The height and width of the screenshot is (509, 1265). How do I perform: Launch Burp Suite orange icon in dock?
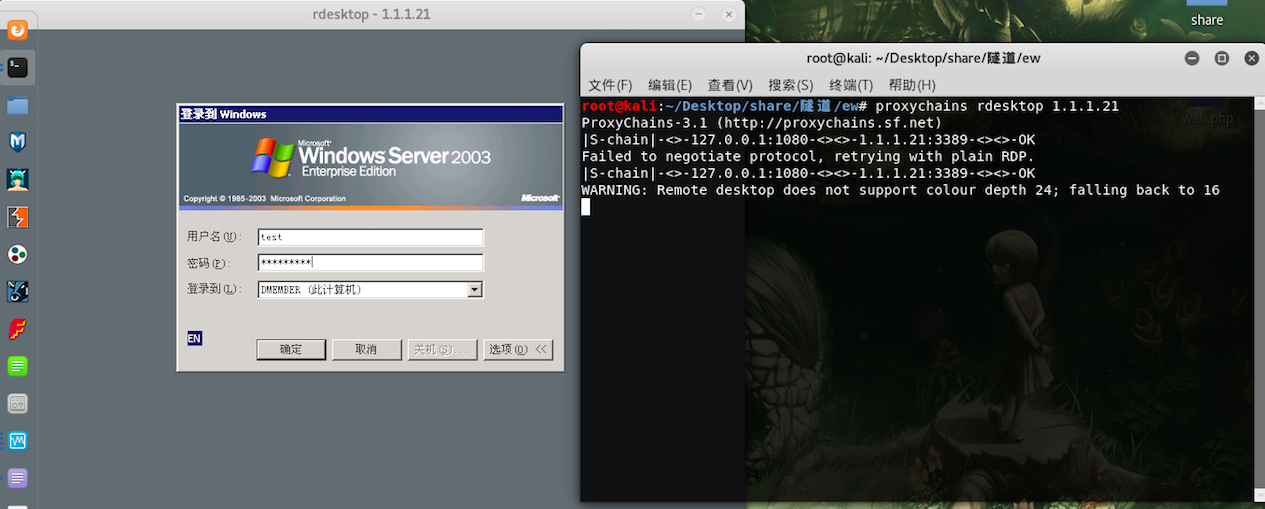pyautogui.click(x=17, y=217)
